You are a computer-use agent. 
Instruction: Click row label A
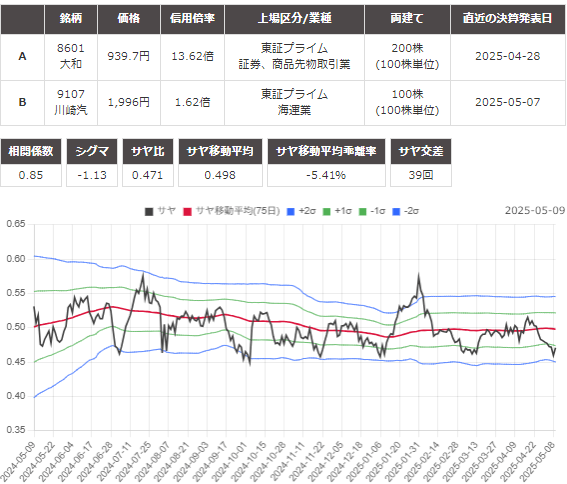[x=22, y=57]
